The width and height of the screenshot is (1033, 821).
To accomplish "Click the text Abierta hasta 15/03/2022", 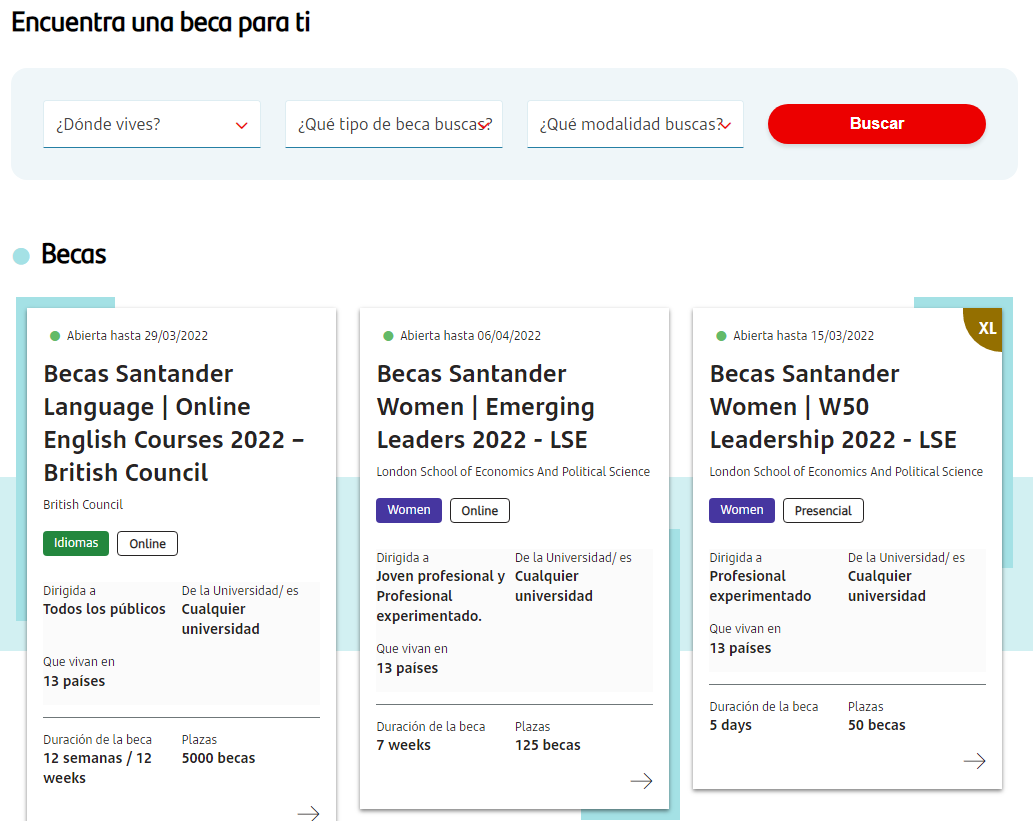I will tap(804, 335).
